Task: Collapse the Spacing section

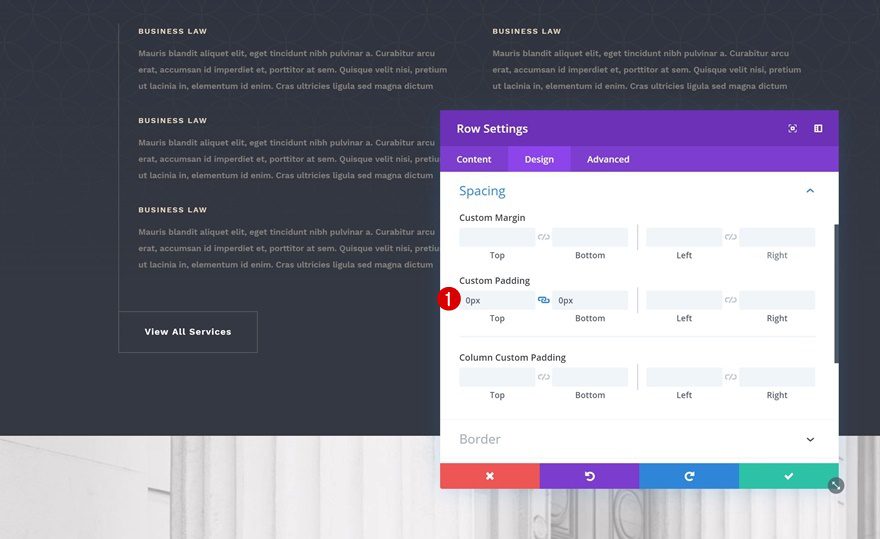Action: [x=810, y=191]
